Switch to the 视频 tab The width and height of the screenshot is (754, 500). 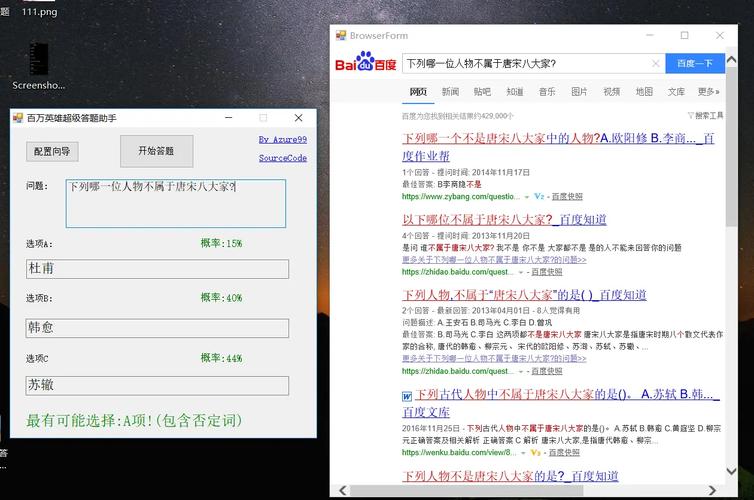click(611, 91)
